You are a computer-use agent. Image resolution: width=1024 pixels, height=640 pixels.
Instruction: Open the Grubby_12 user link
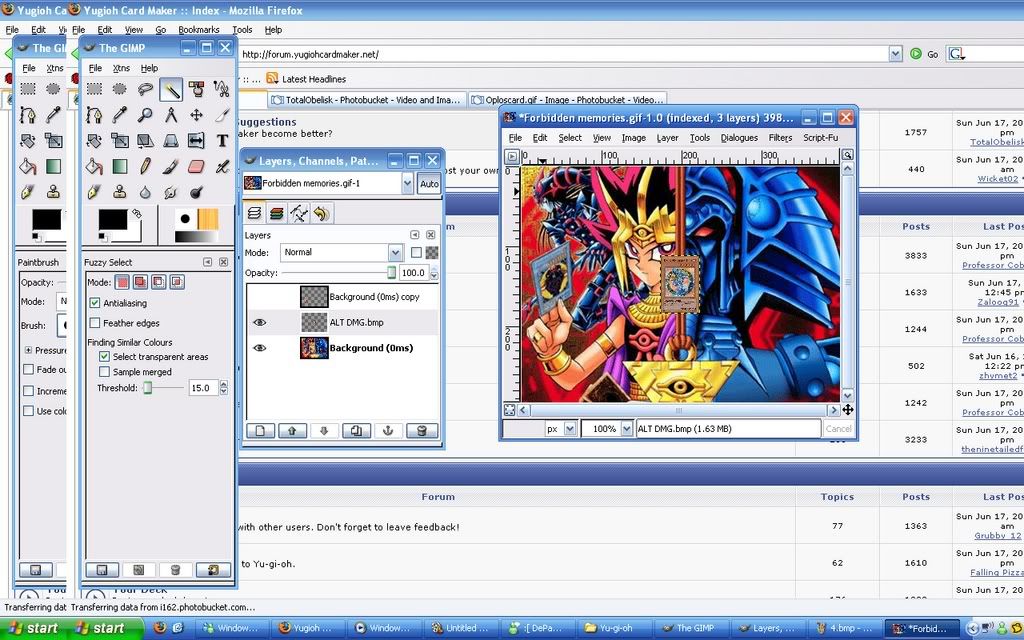point(999,536)
